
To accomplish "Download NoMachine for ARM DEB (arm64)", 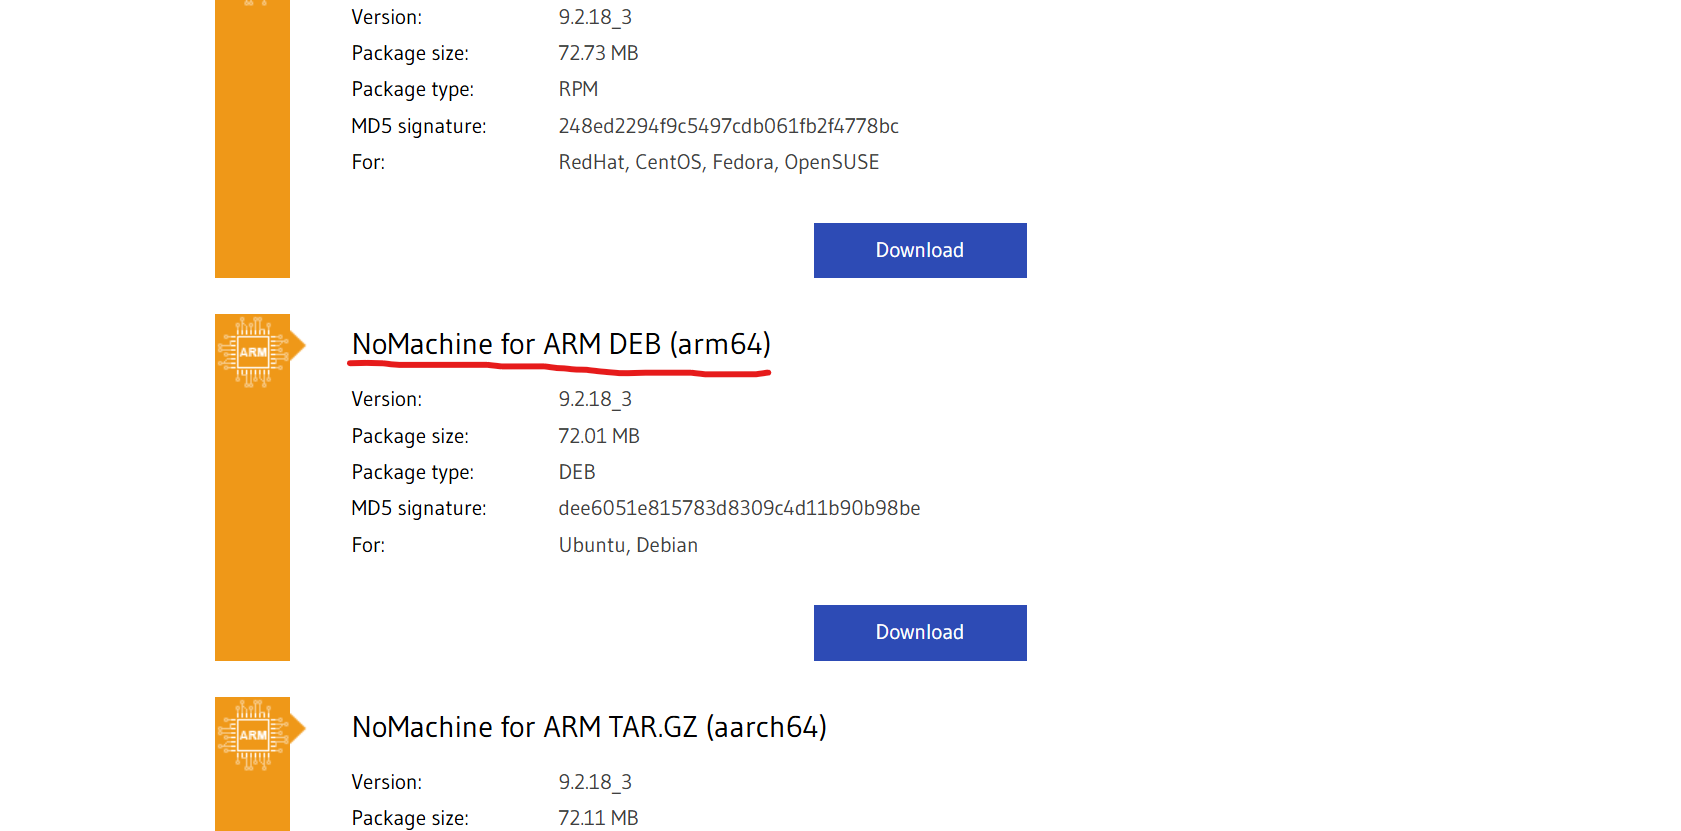I will (920, 632).
